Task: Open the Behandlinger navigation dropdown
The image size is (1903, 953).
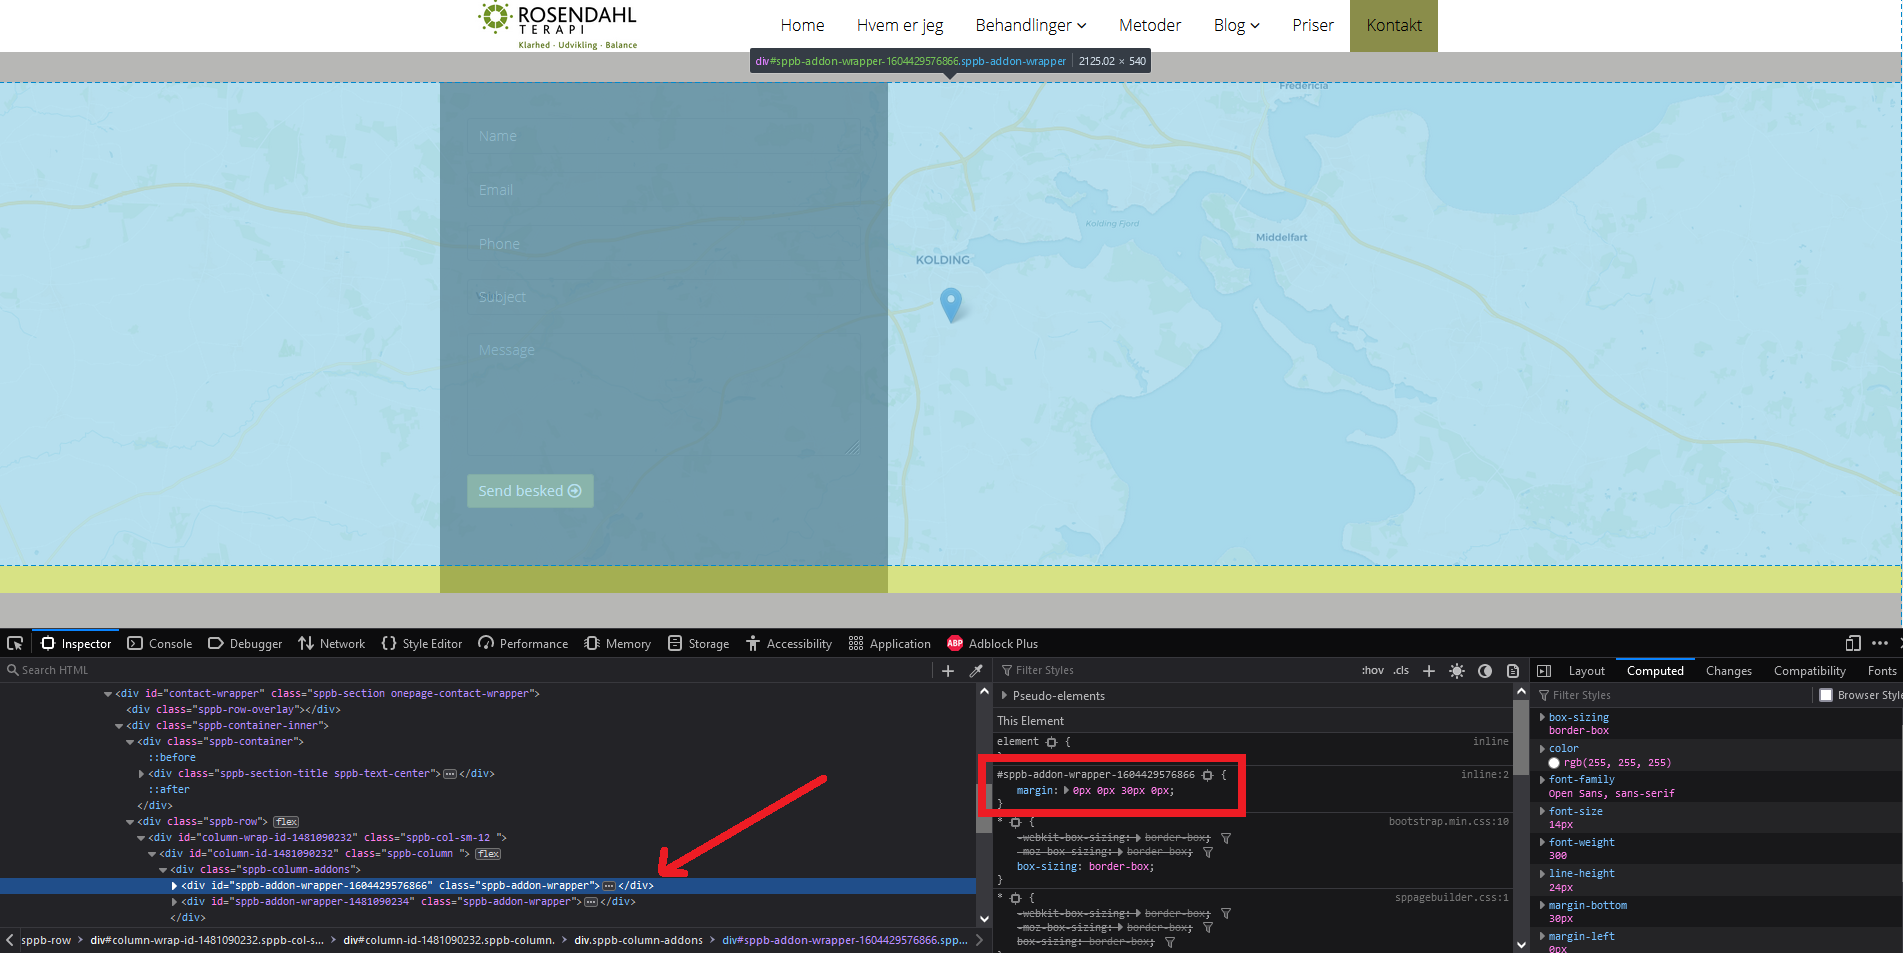Action: 1030,25
